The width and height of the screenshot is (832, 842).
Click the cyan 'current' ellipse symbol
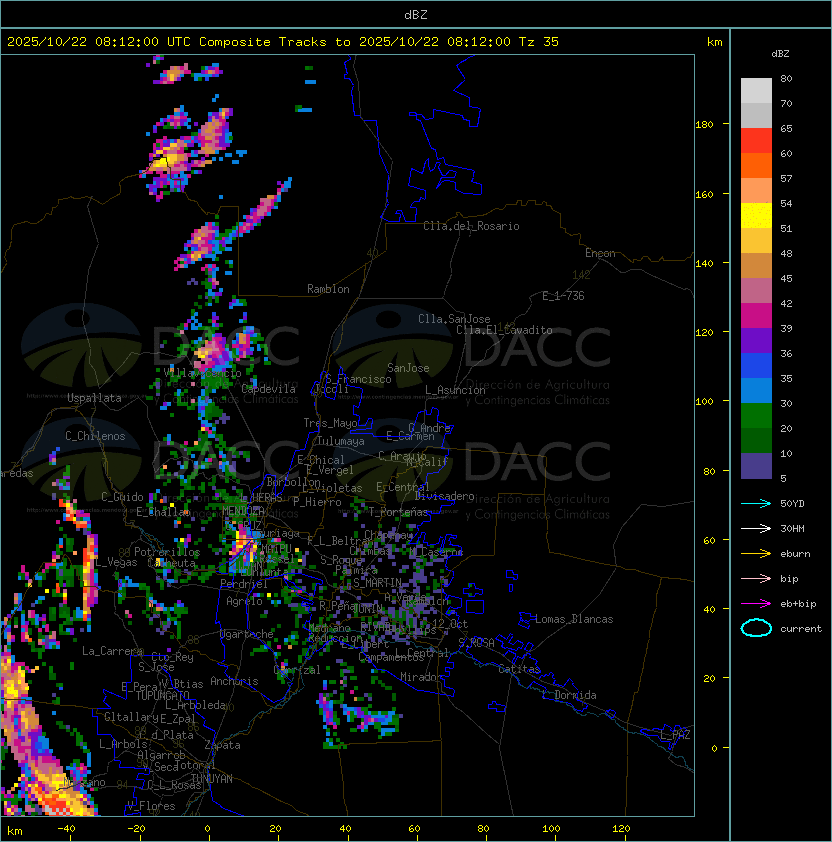tap(756, 628)
